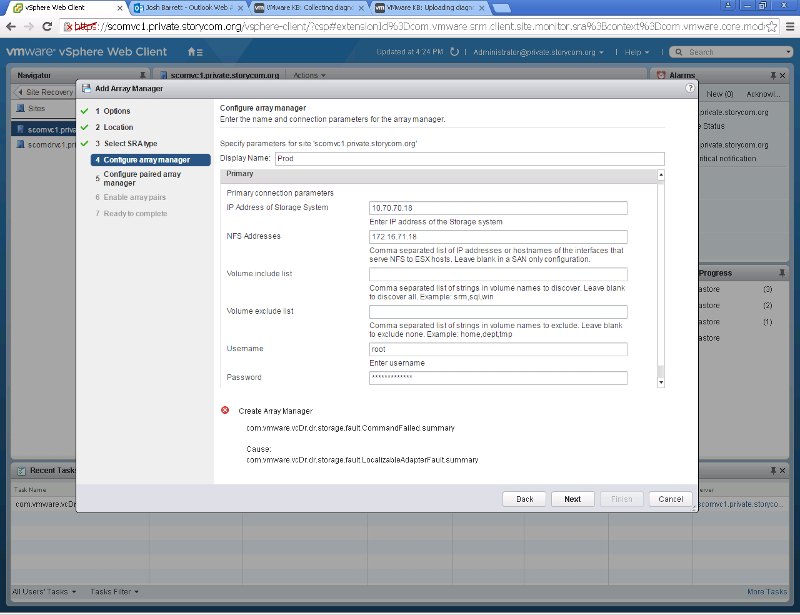Image resolution: width=800 pixels, height=615 pixels.
Task: Refresh the vSphere client view
Action: tap(454, 52)
